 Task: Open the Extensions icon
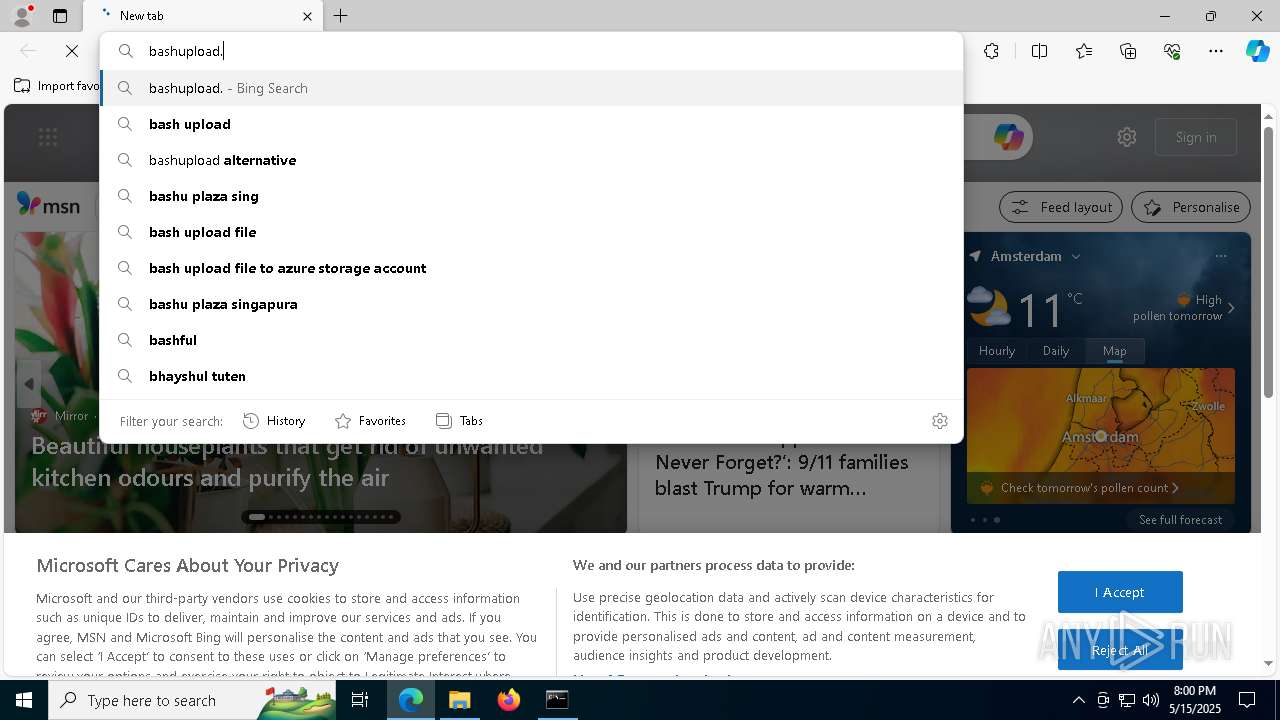991,51
